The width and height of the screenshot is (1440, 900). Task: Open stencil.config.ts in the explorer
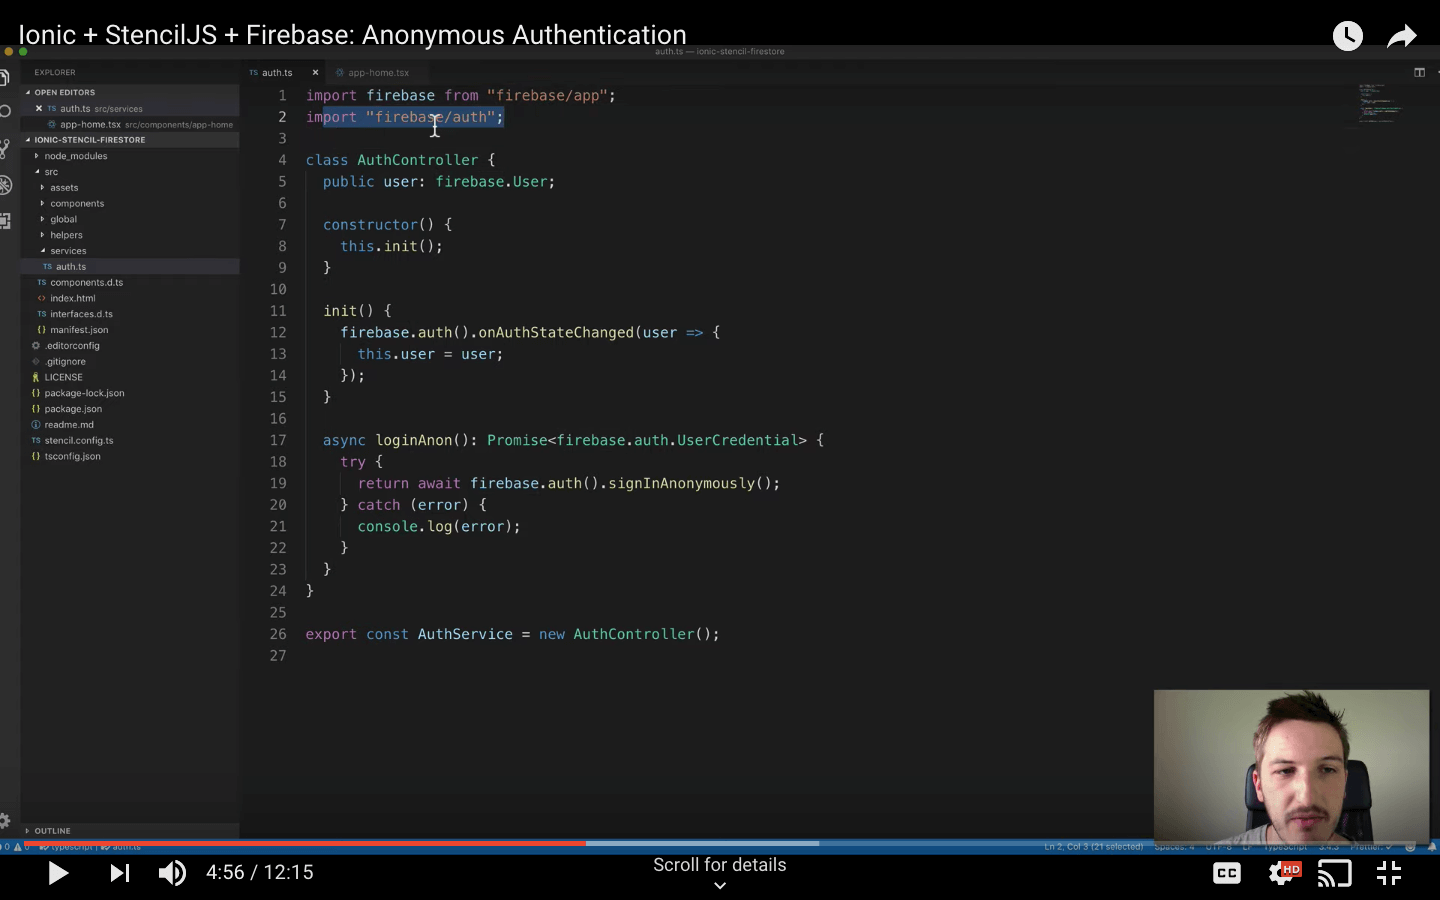(79, 440)
